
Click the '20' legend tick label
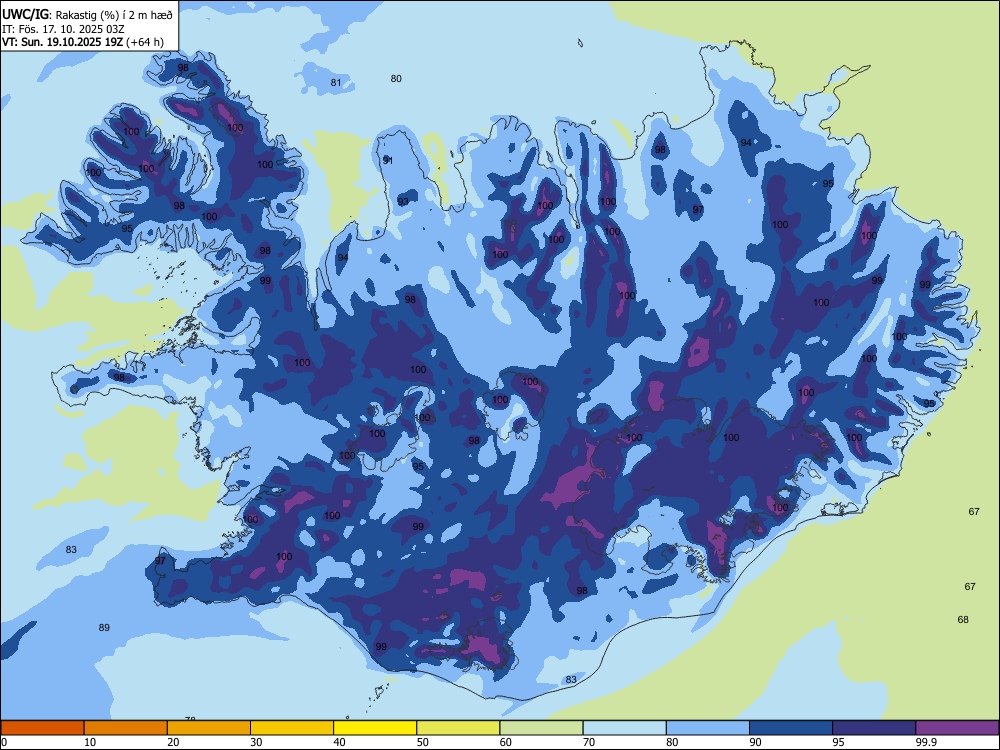click(173, 742)
